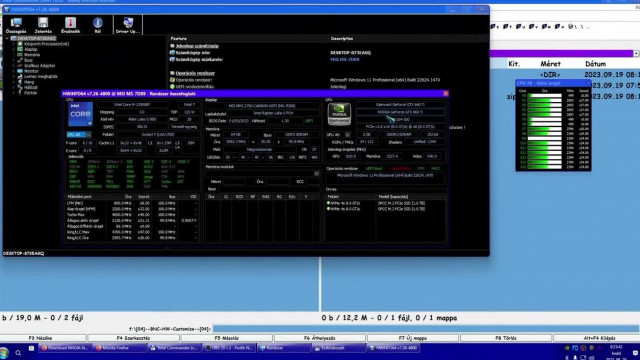Select Központi Processzor(ok) in the tree
Image resolution: width=640 pixels, height=360 pixels.
click(x=46, y=44)
